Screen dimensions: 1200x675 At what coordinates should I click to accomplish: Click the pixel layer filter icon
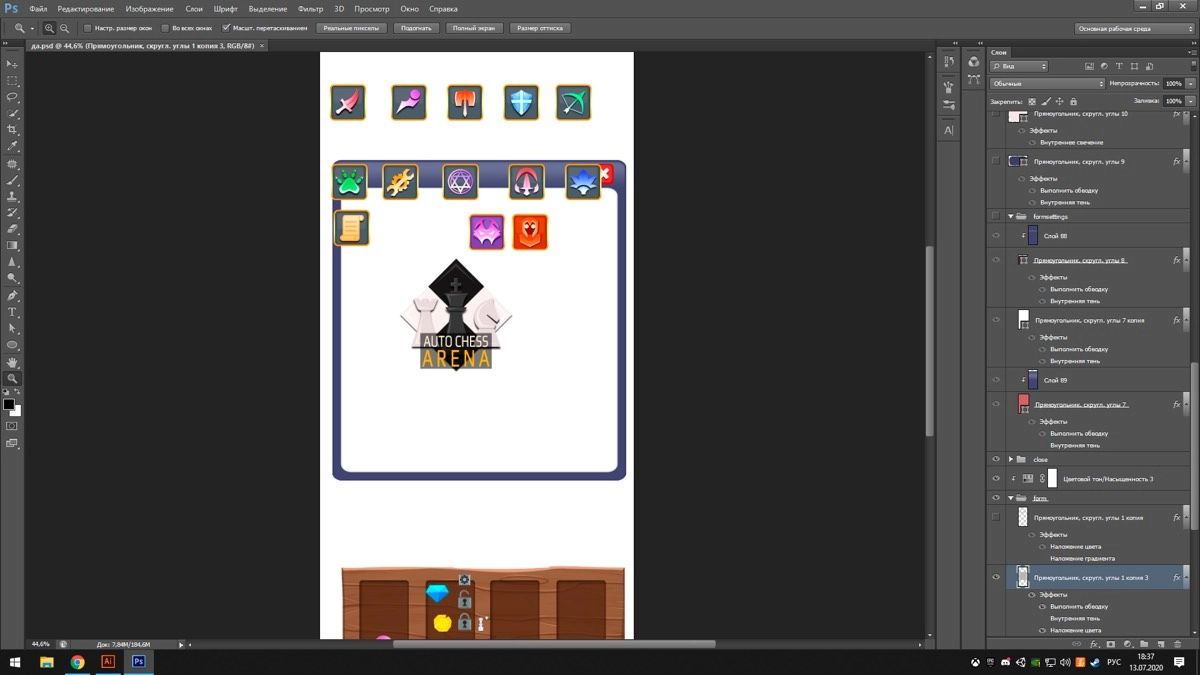point(1089,66)
